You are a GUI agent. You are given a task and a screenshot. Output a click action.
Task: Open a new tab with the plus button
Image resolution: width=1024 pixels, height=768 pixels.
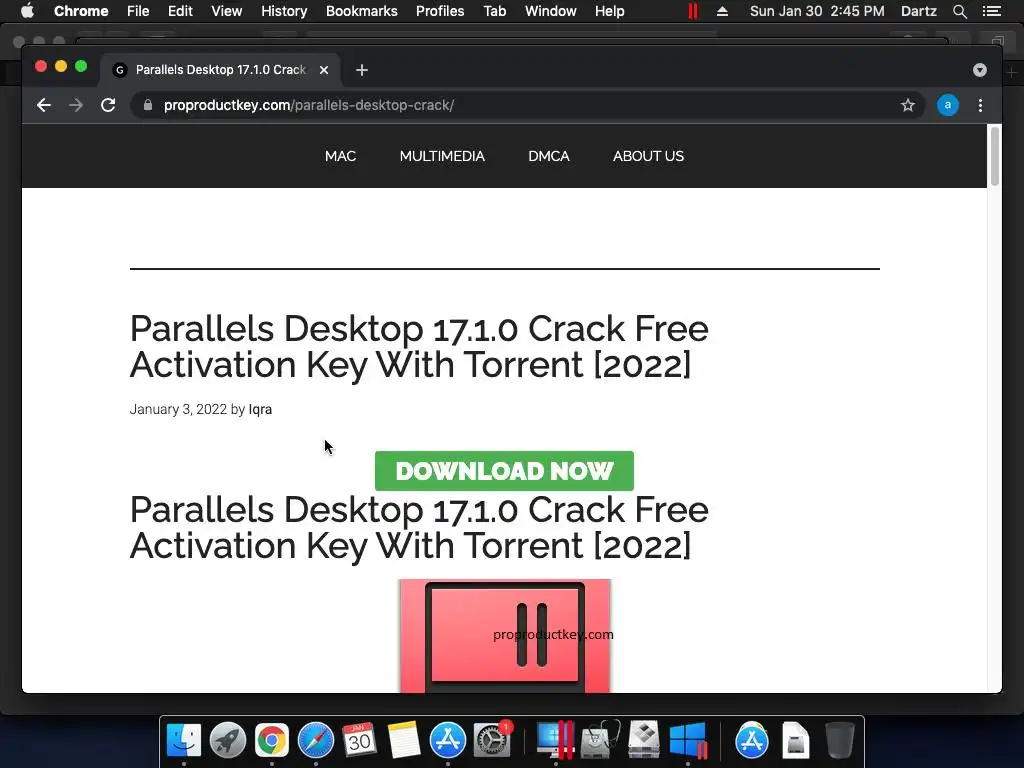click(362, 70)
